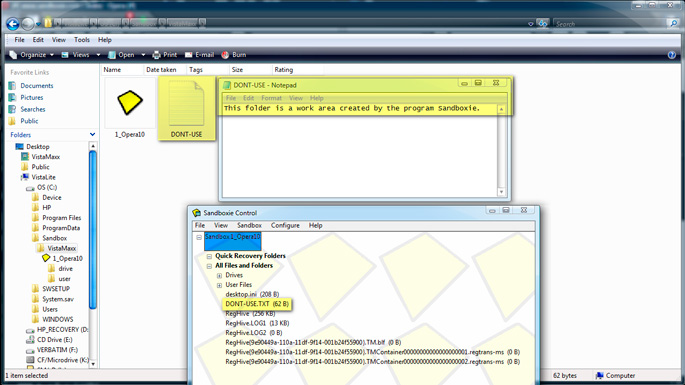
Task: Collapse All Files and Folders node
Action: coord(209,266)
